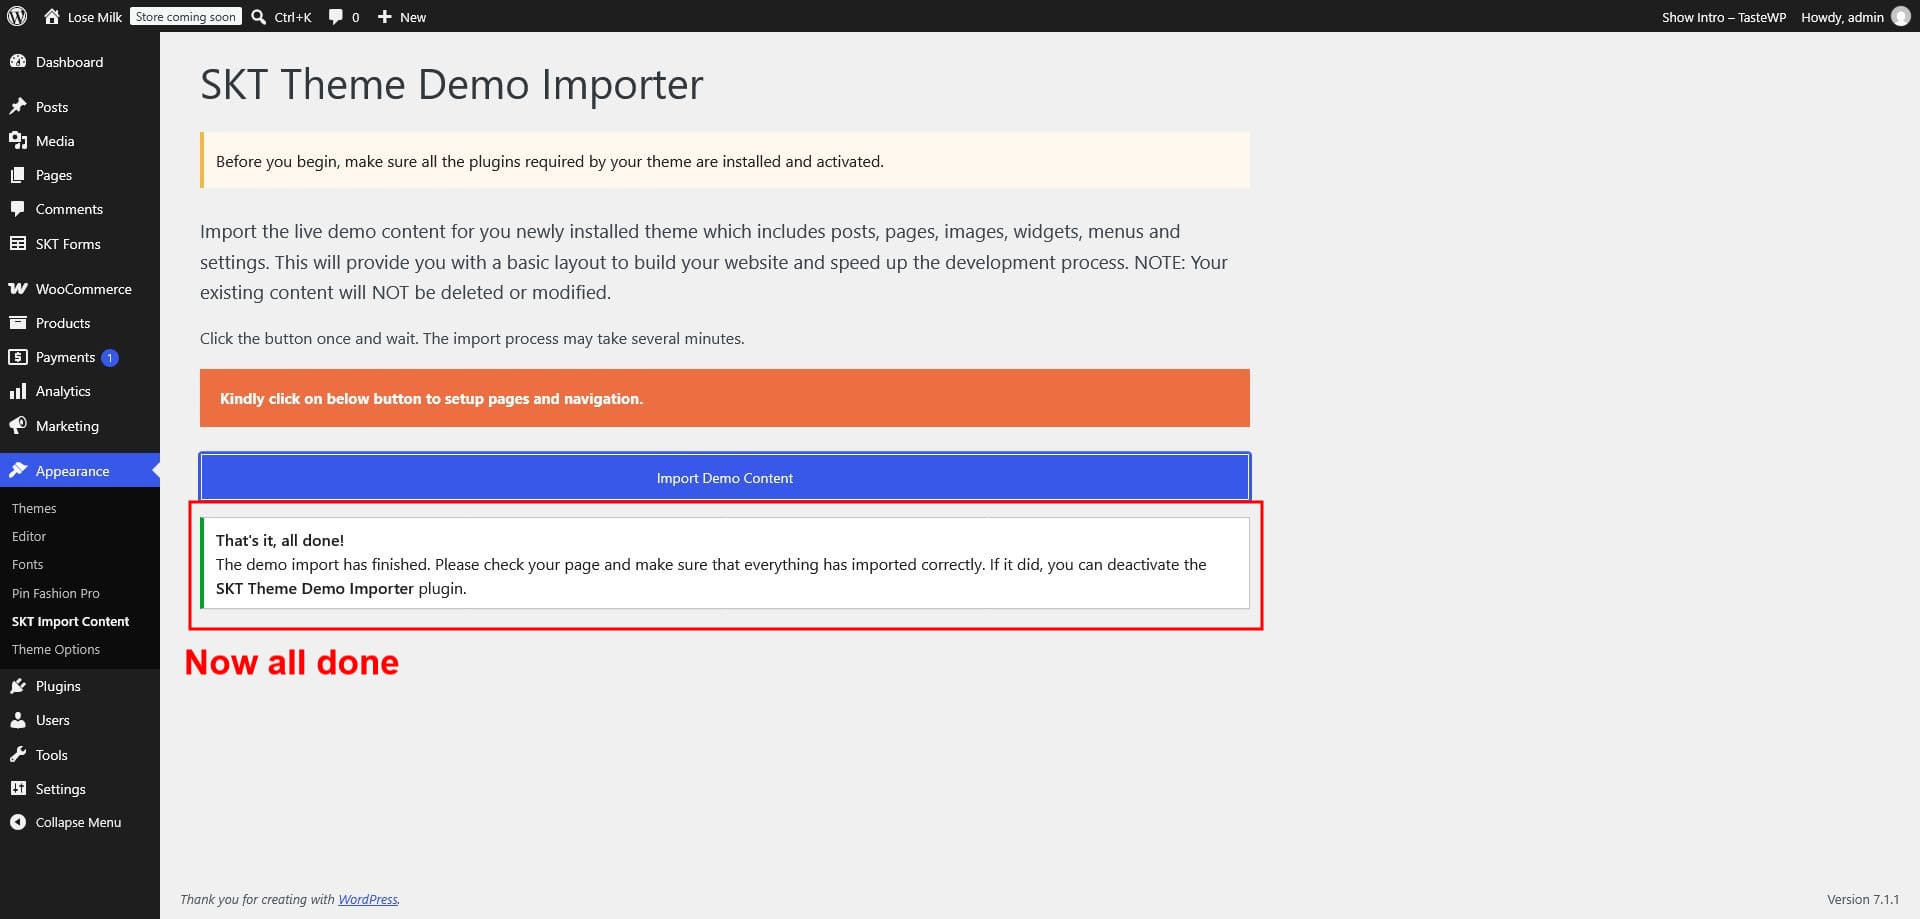Click the Ctrl+K search shortcut label
The height and width of the screenshot is (919, 1920).
(293, 17)
